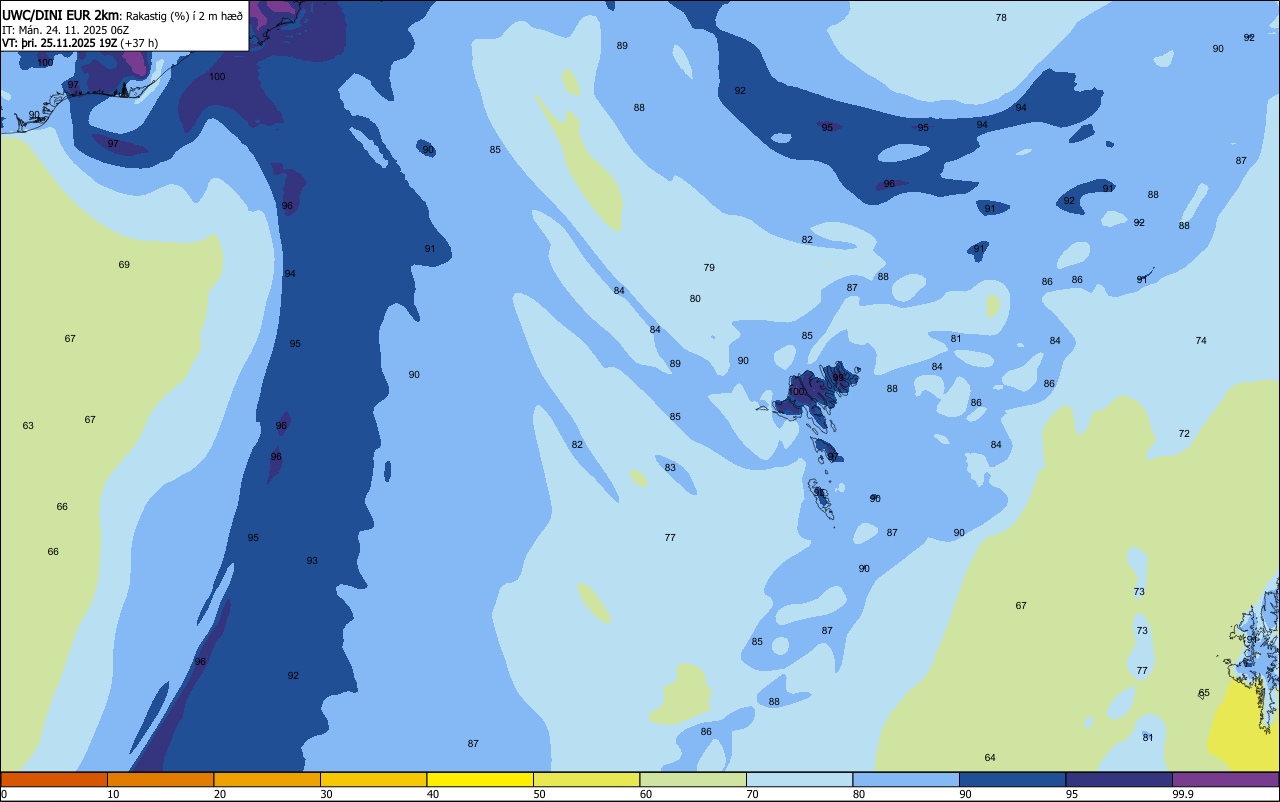Click the map value 64 on the map
The height and width of the screenshot is (802, 1280).
[x=990, y=758]
